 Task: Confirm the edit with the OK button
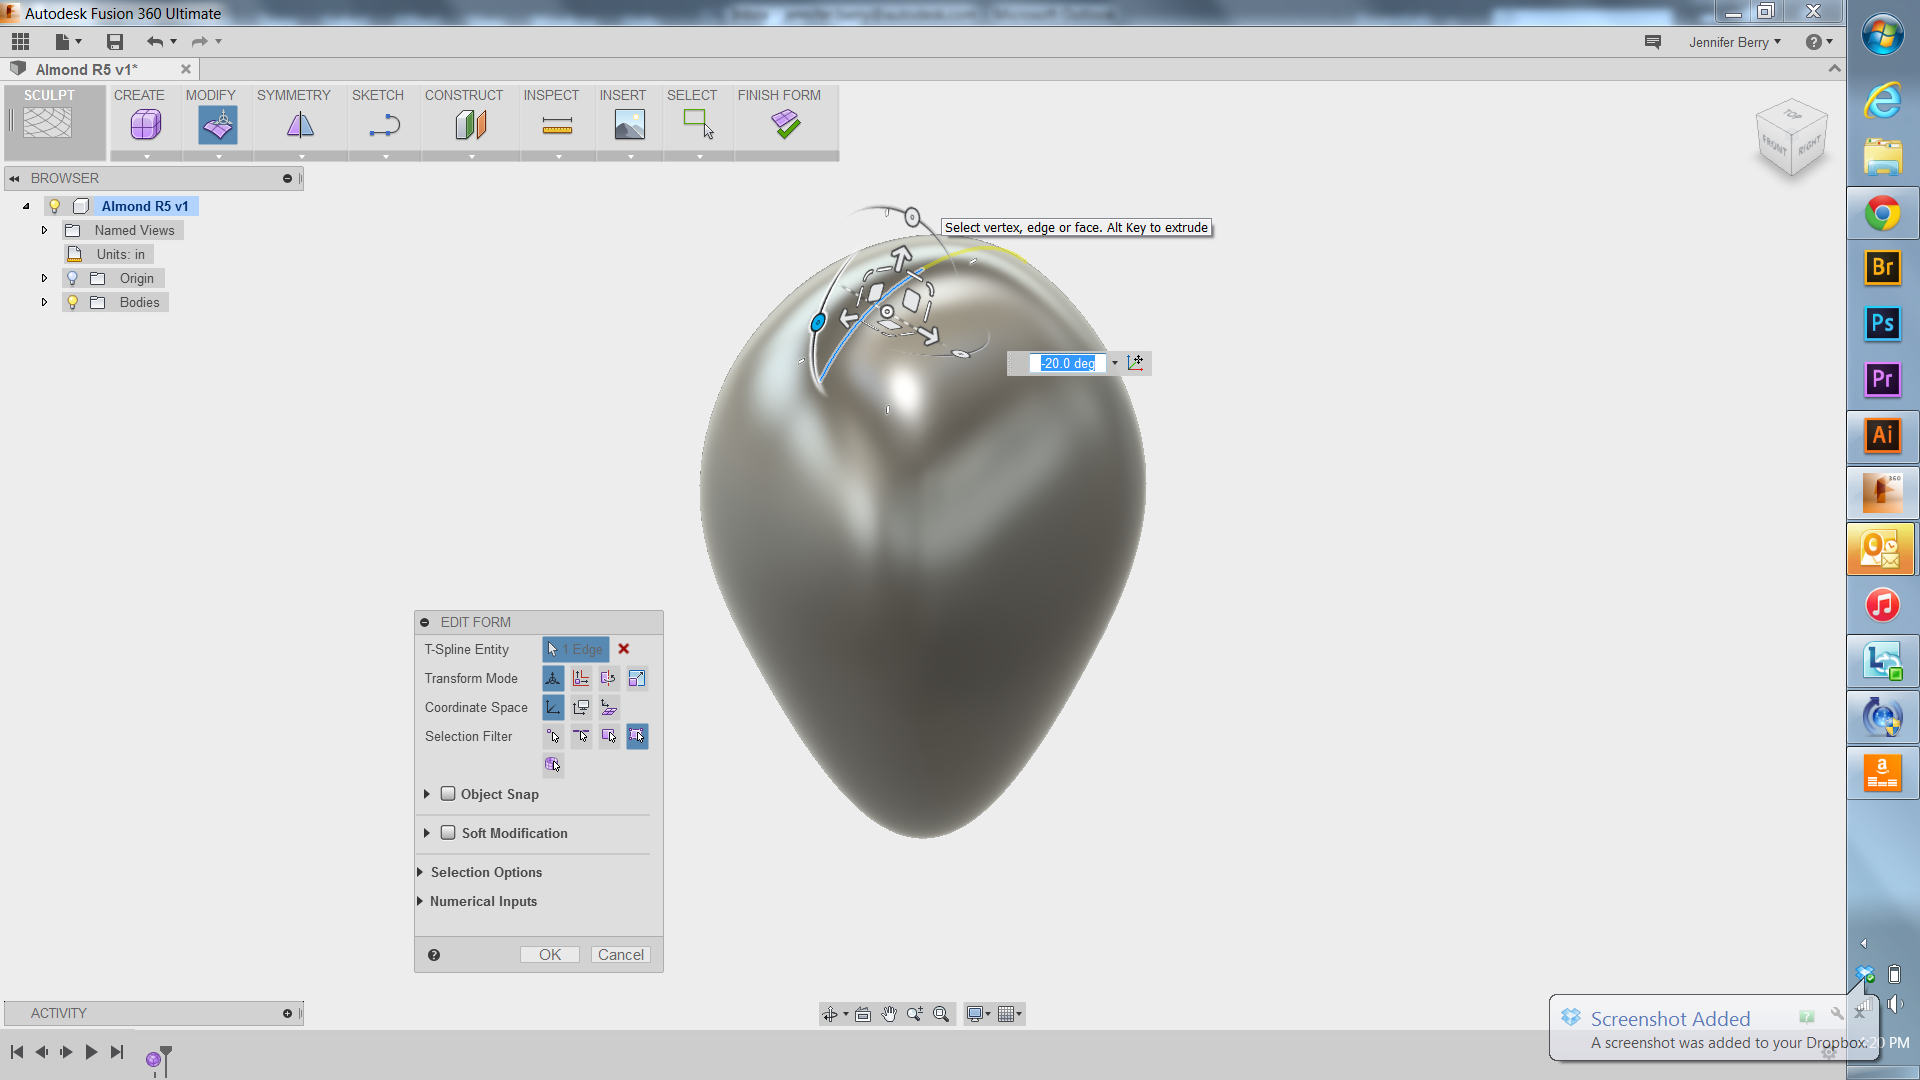pos(549,954)
